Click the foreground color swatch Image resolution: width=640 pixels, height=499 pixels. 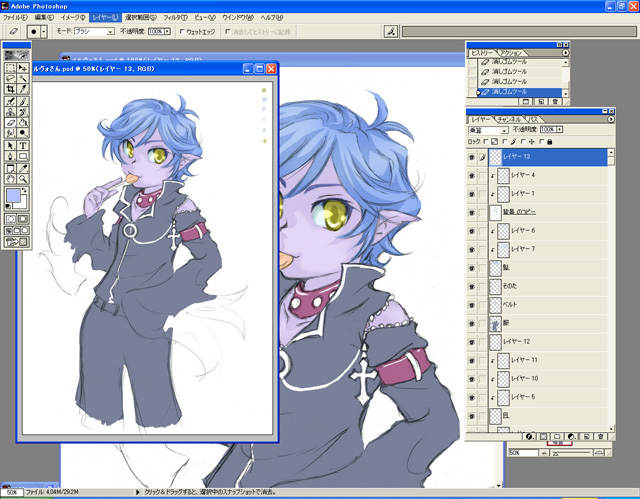pyautogui.click(x=13, y=195)
